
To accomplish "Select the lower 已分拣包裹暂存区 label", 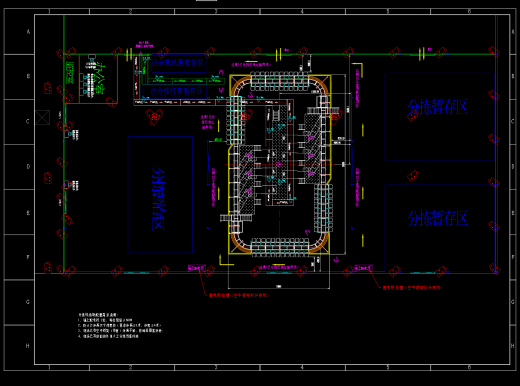I will pos(176,91).
